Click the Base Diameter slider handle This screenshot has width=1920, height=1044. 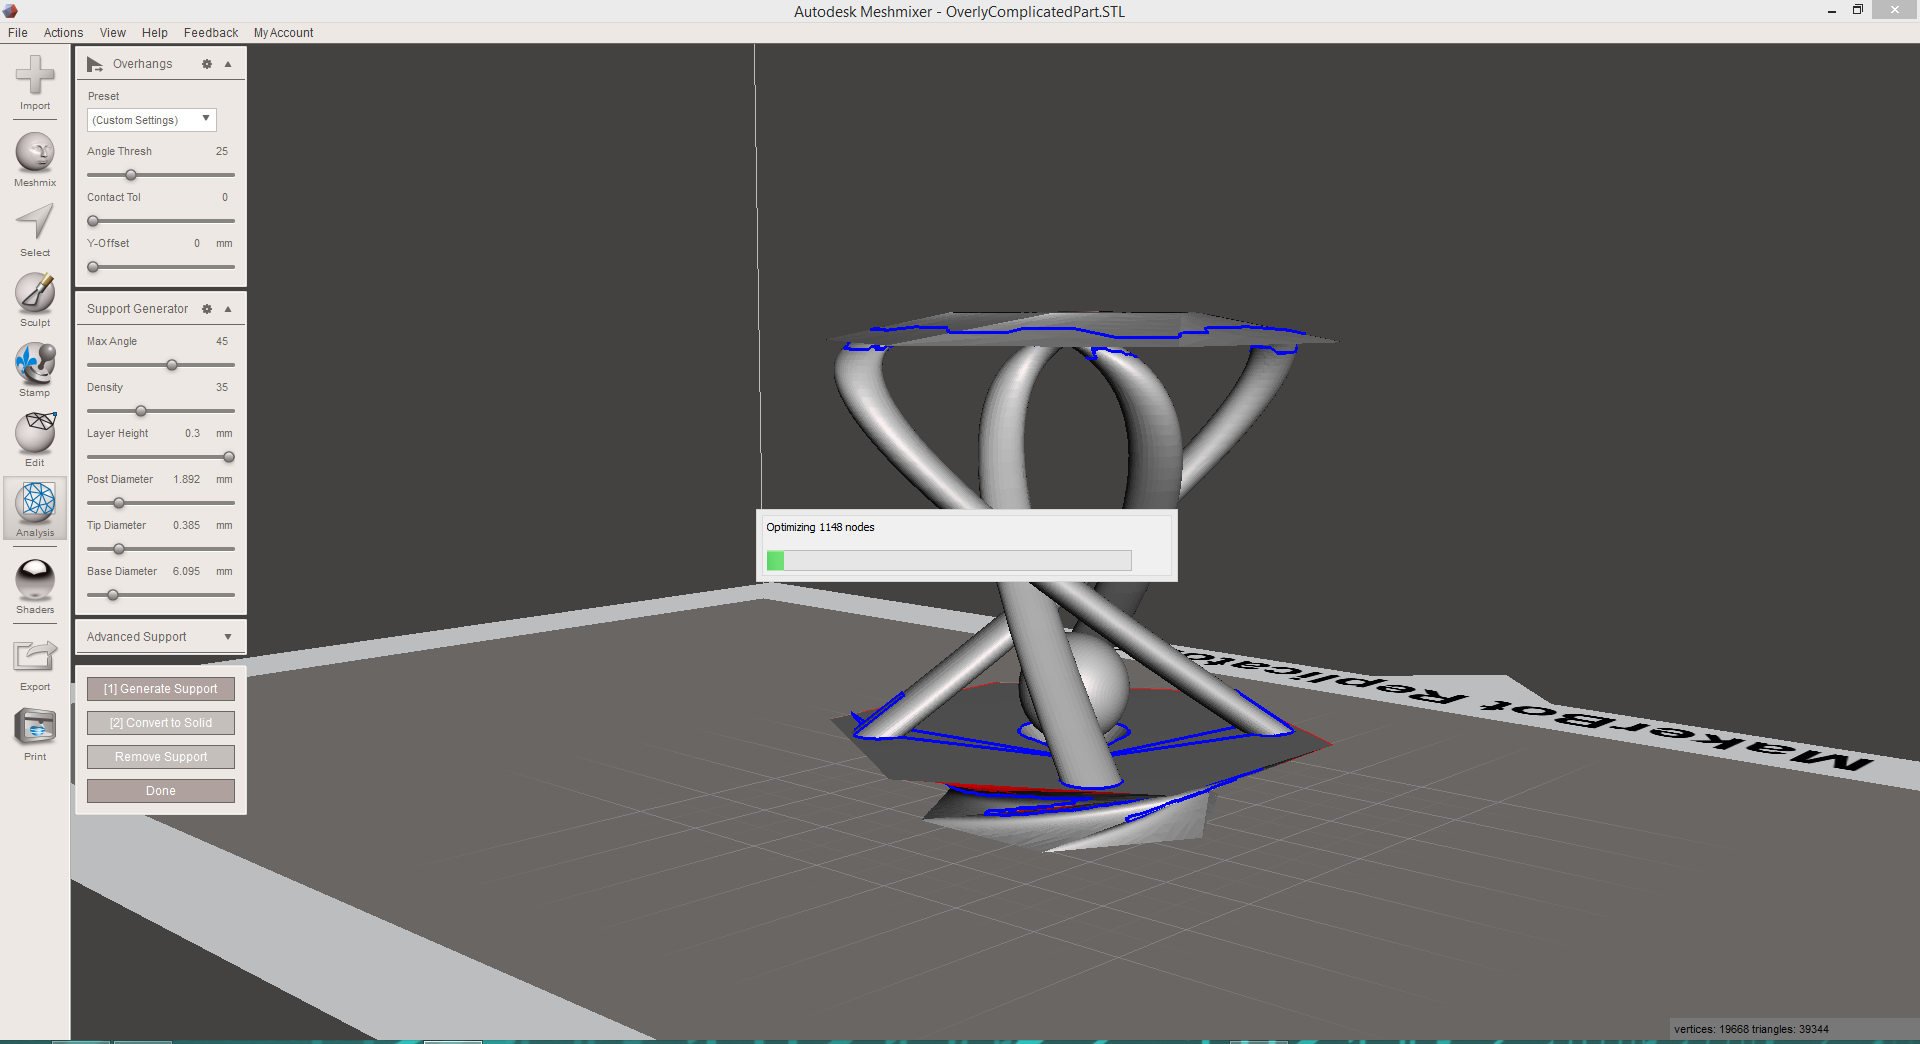(x=113, y=595)
